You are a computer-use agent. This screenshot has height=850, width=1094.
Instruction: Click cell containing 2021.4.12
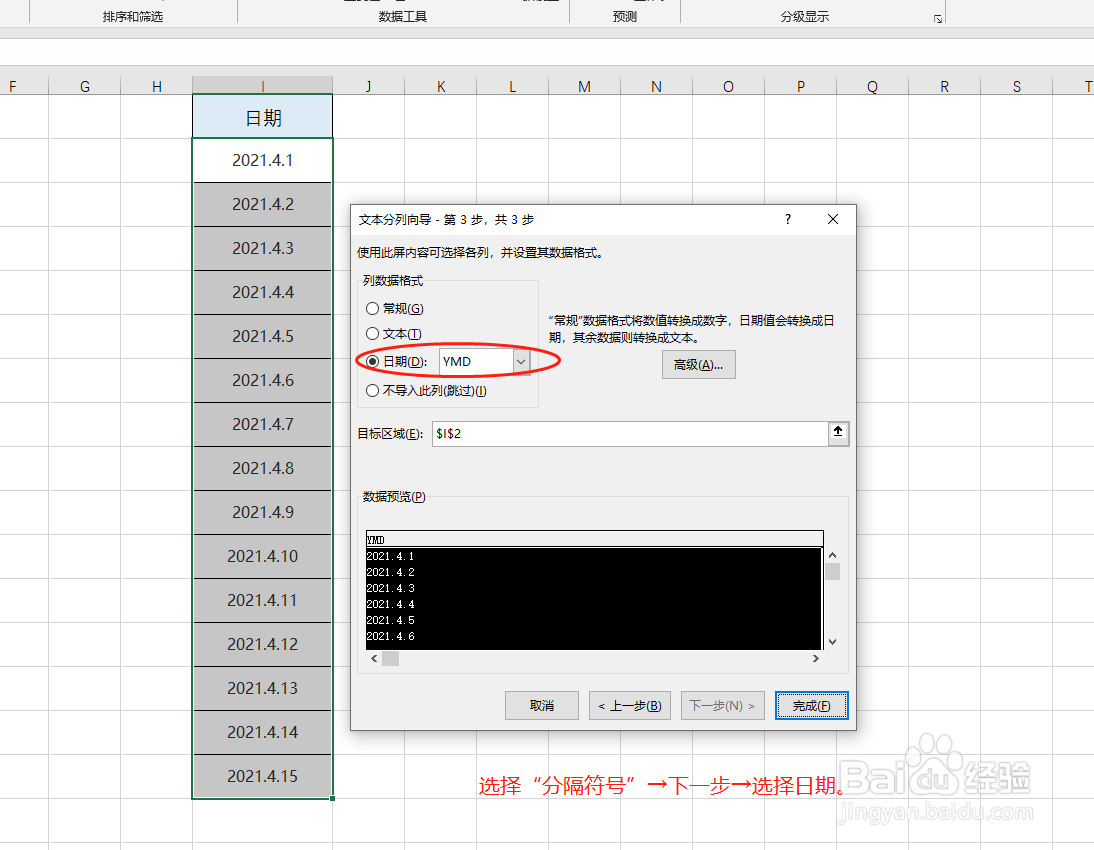point(262,644)
